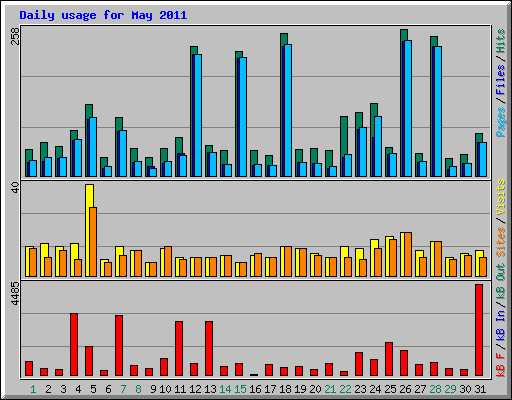Click day 31 on the x-axis
Screen dimensions: 512x400
480,389
